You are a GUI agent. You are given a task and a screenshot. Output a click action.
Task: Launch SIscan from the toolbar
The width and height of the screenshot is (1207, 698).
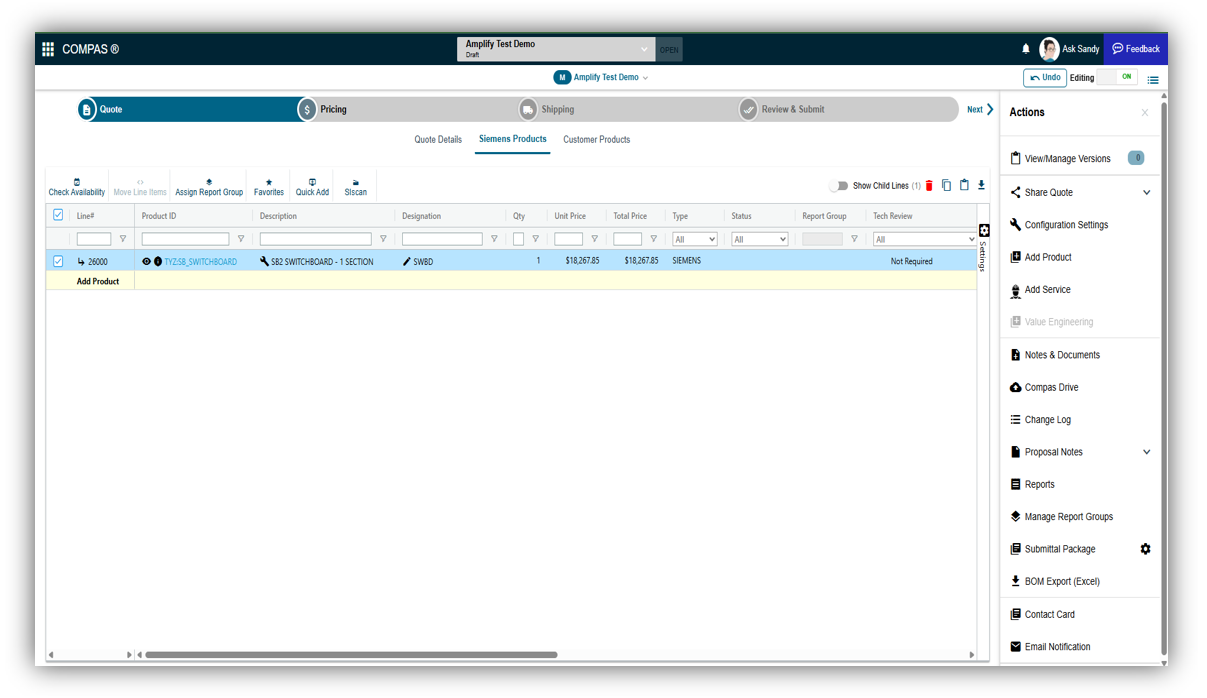(x=356, y=187)
